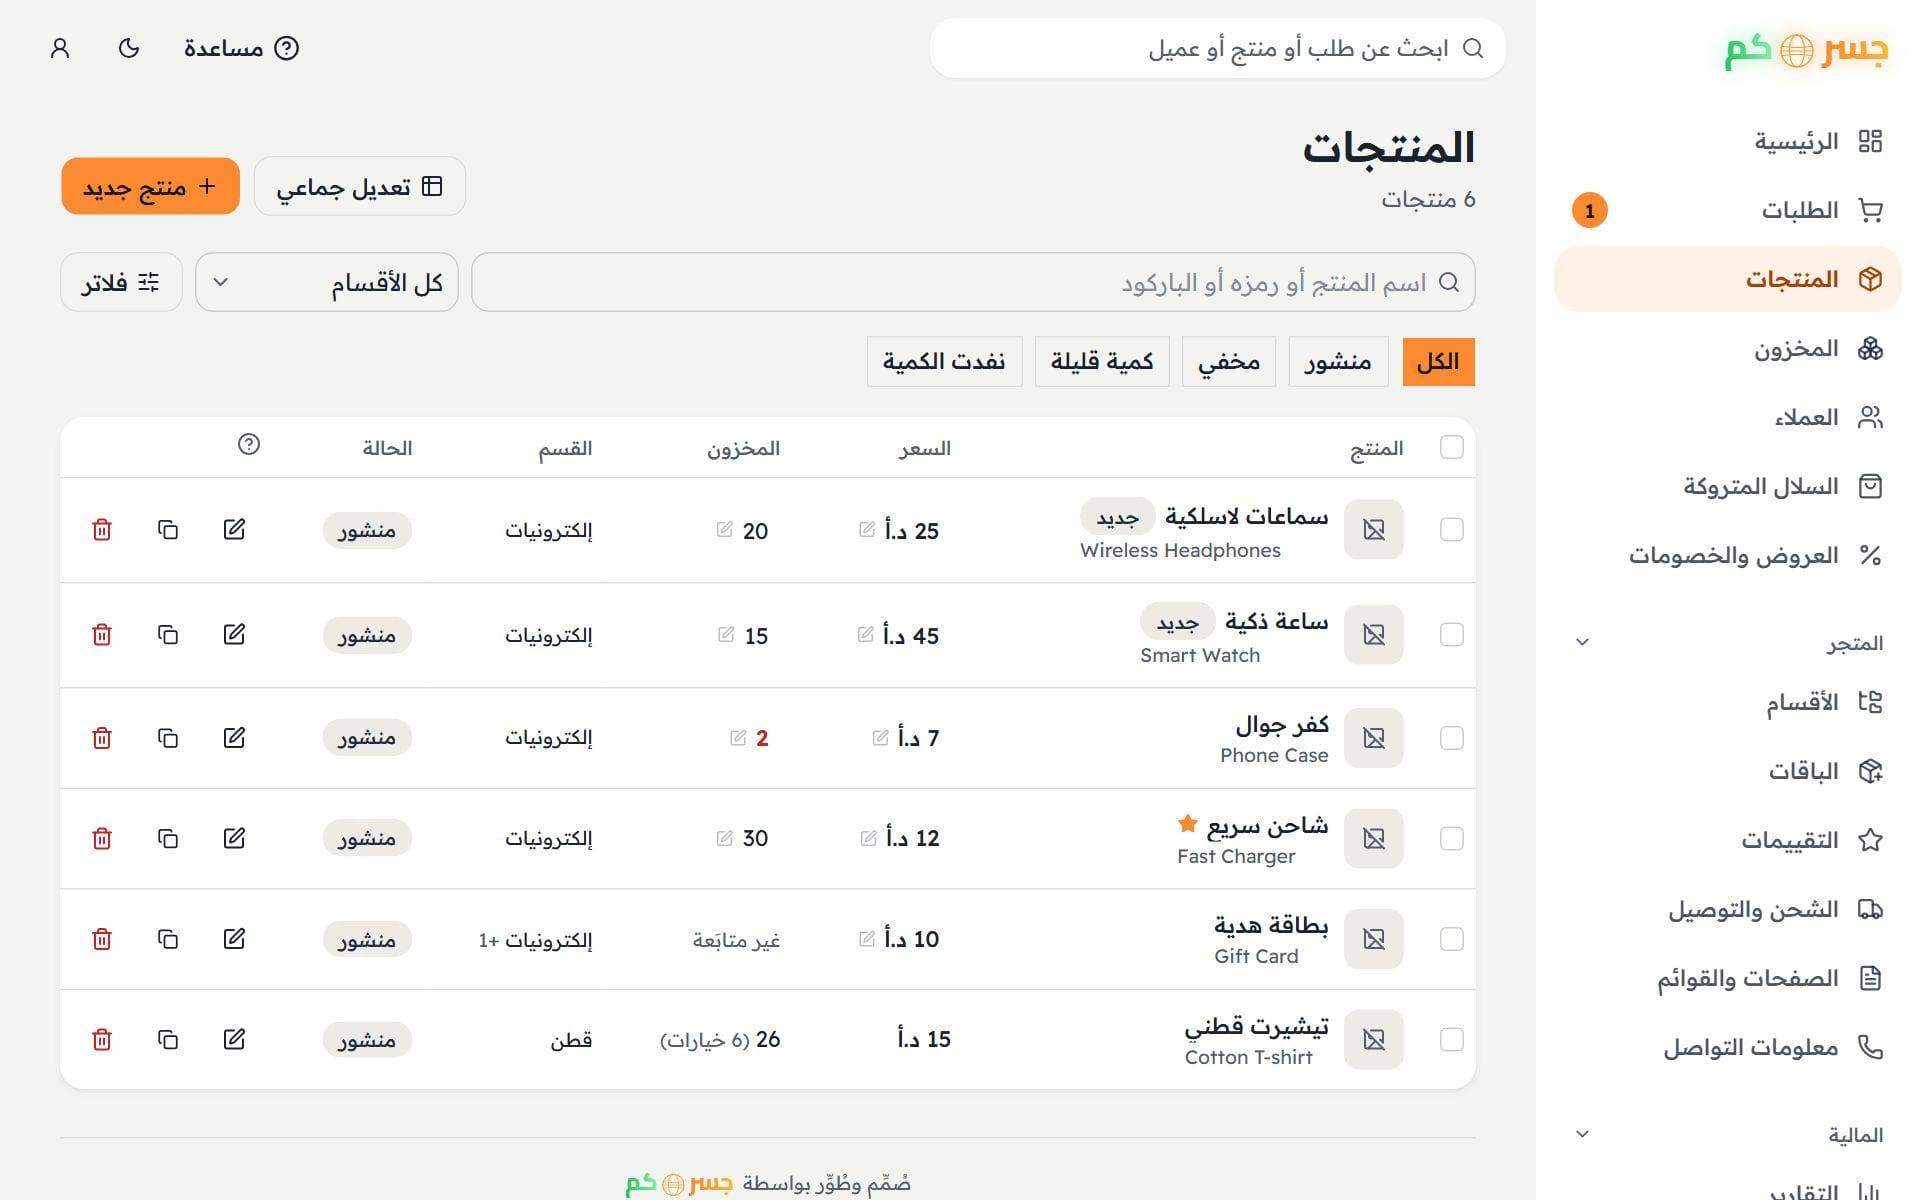Click the منتج جديد button
Screen dimensions: 1920x1200
click(x=150, y=186)
